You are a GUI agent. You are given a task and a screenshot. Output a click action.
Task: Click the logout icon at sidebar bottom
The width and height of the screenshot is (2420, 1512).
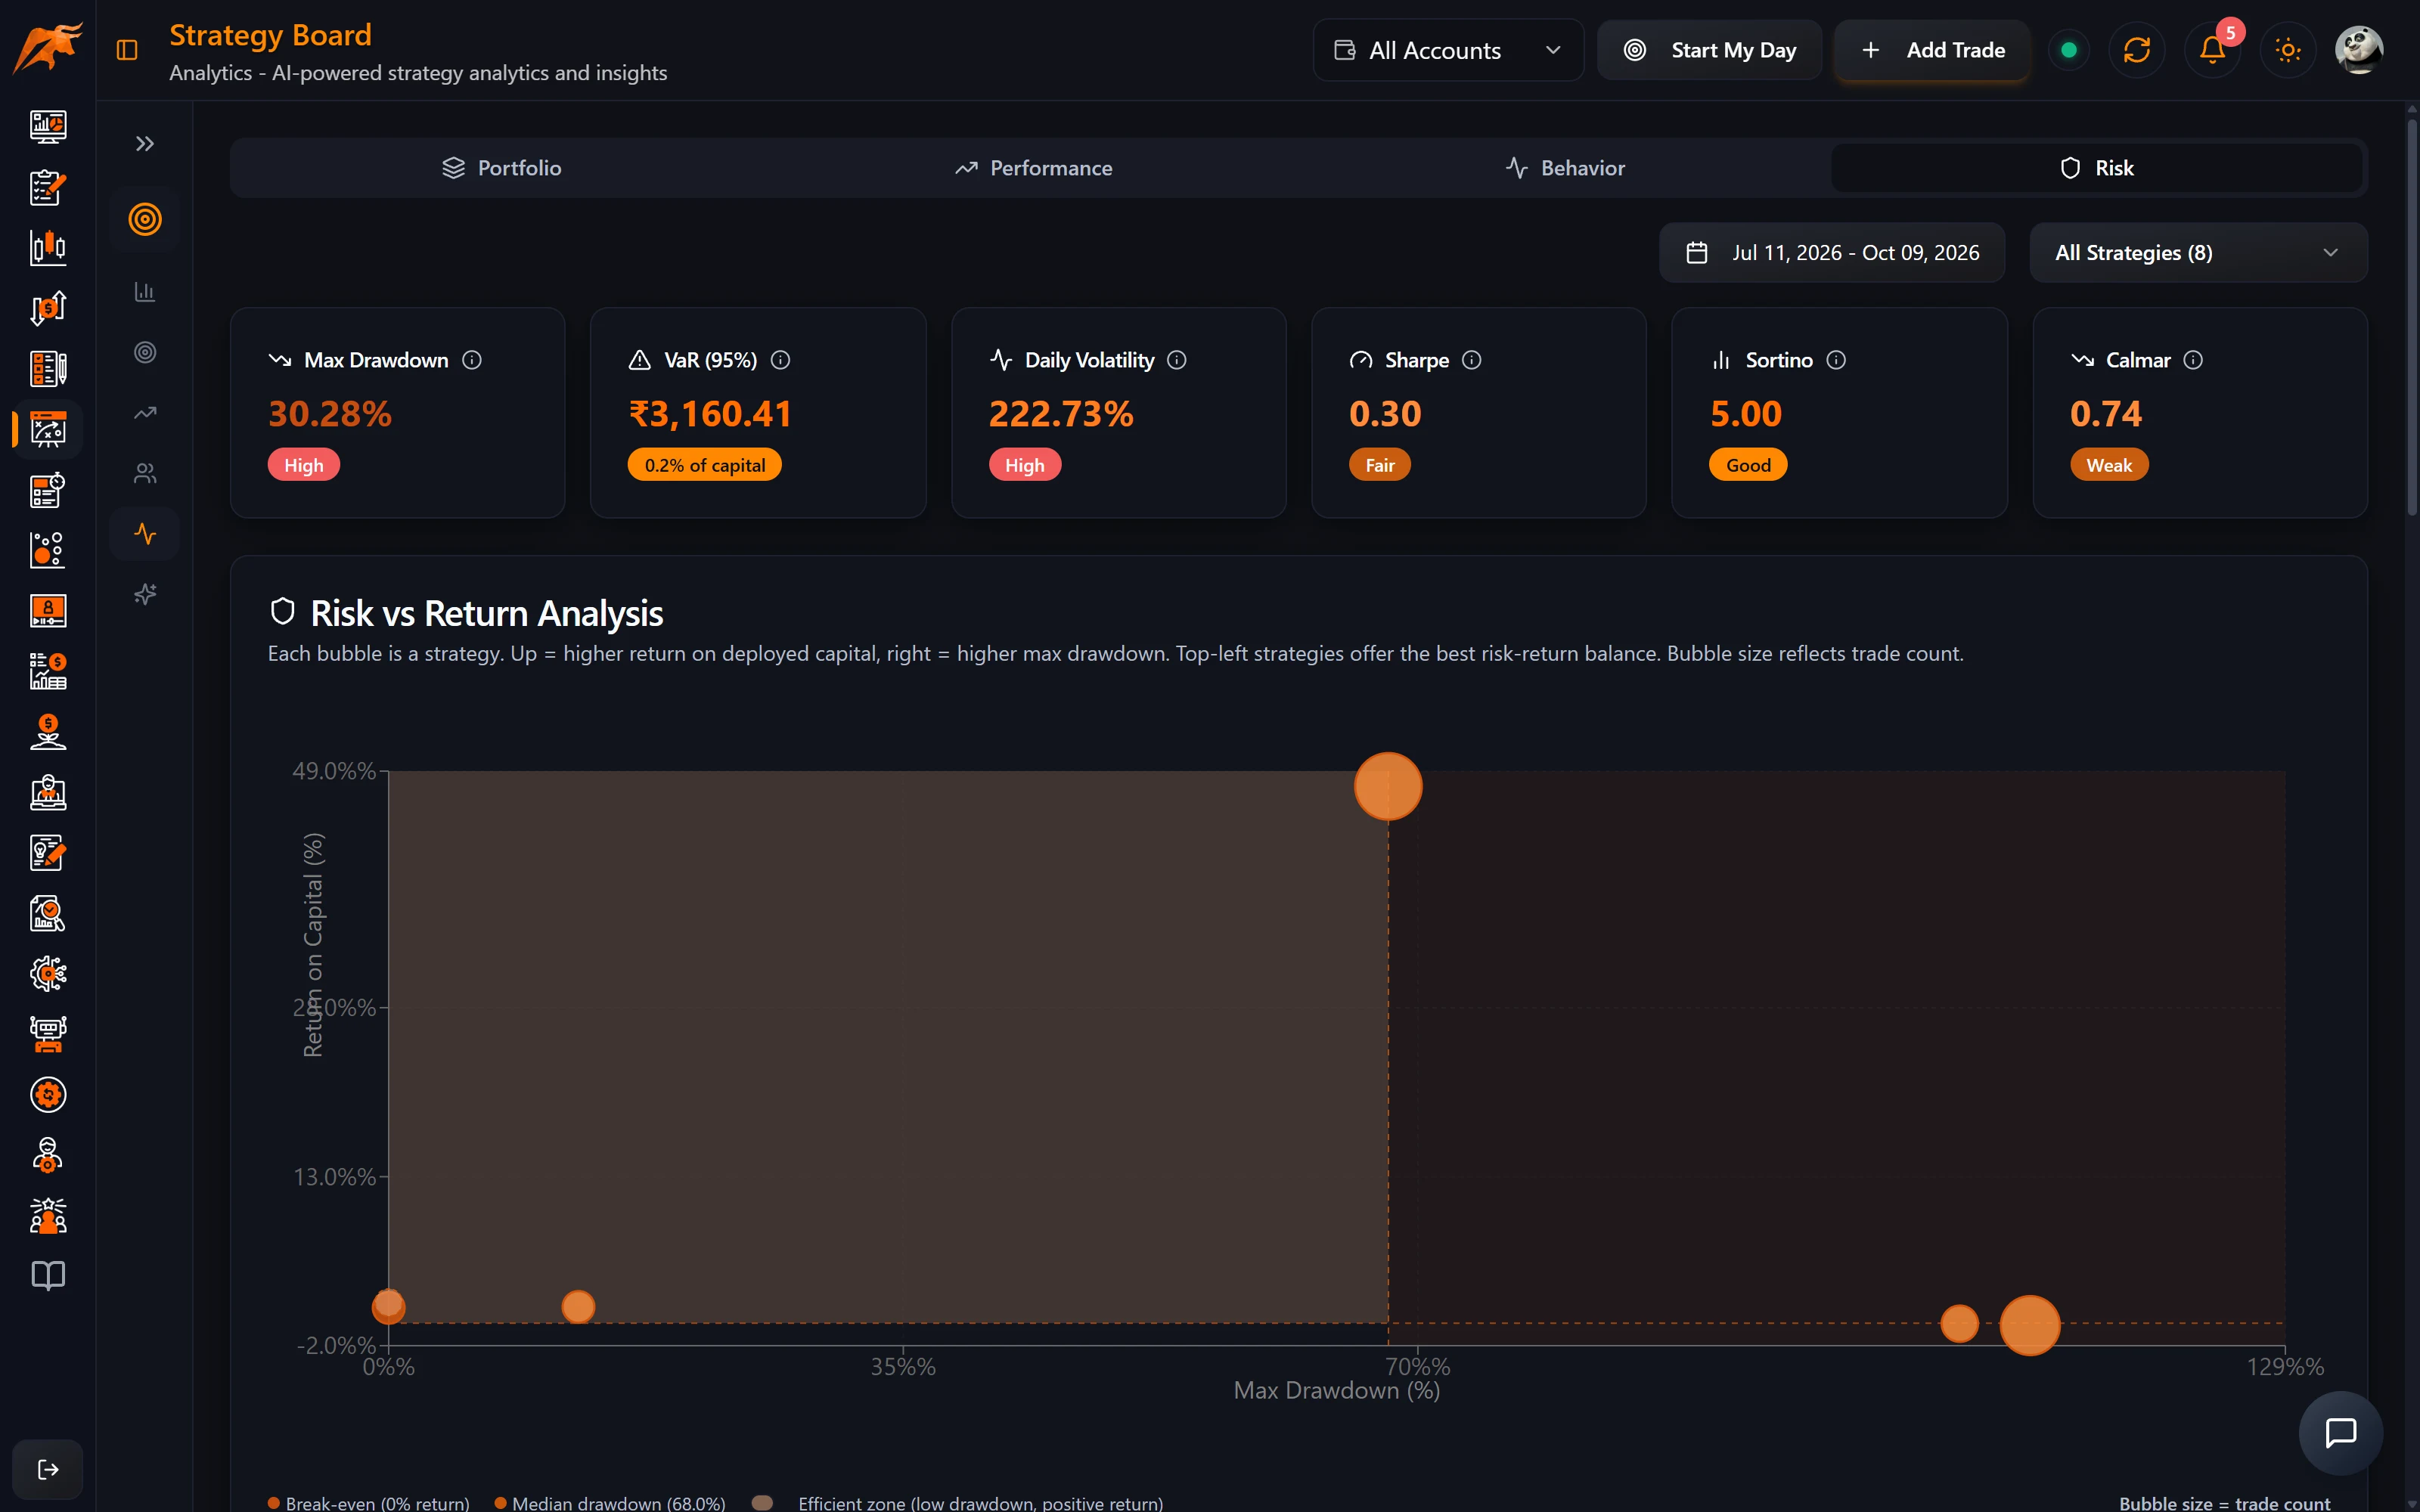[48, 1469]
